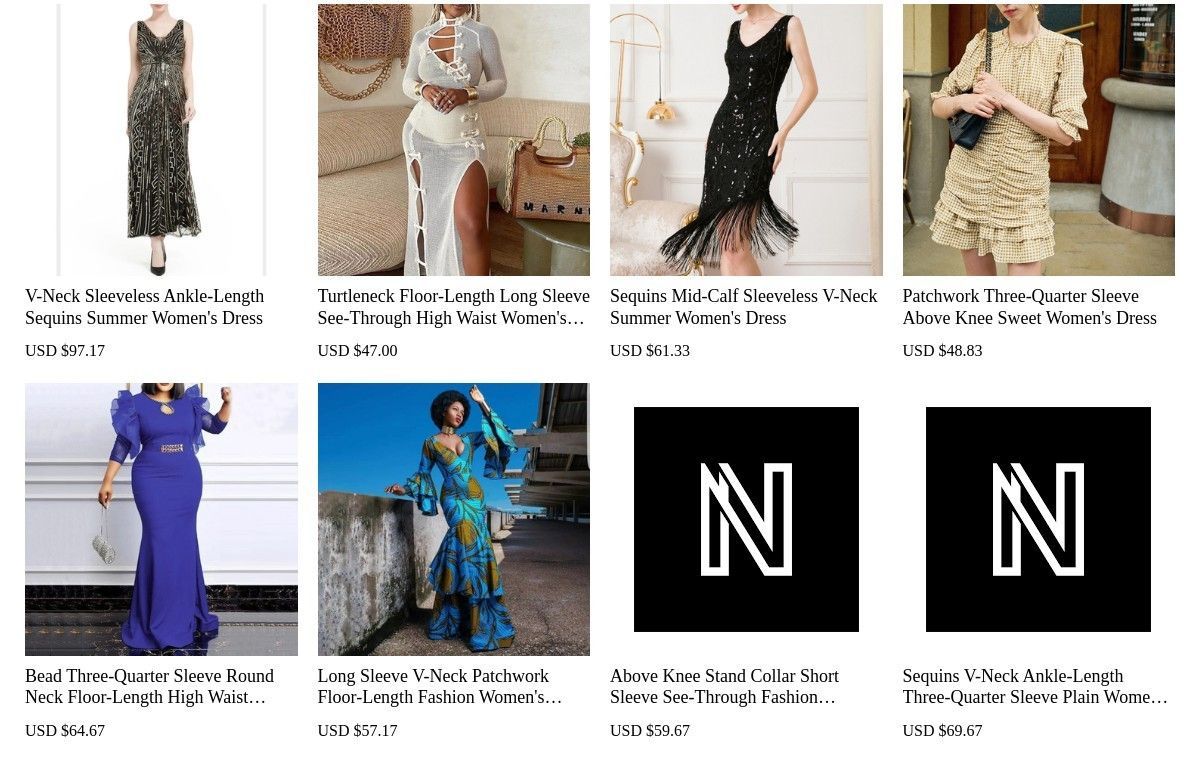The height and width of the screenshot is (768, 1200).
Task: View the black fringe sequins mid-calf dress image
Action: 746,140
